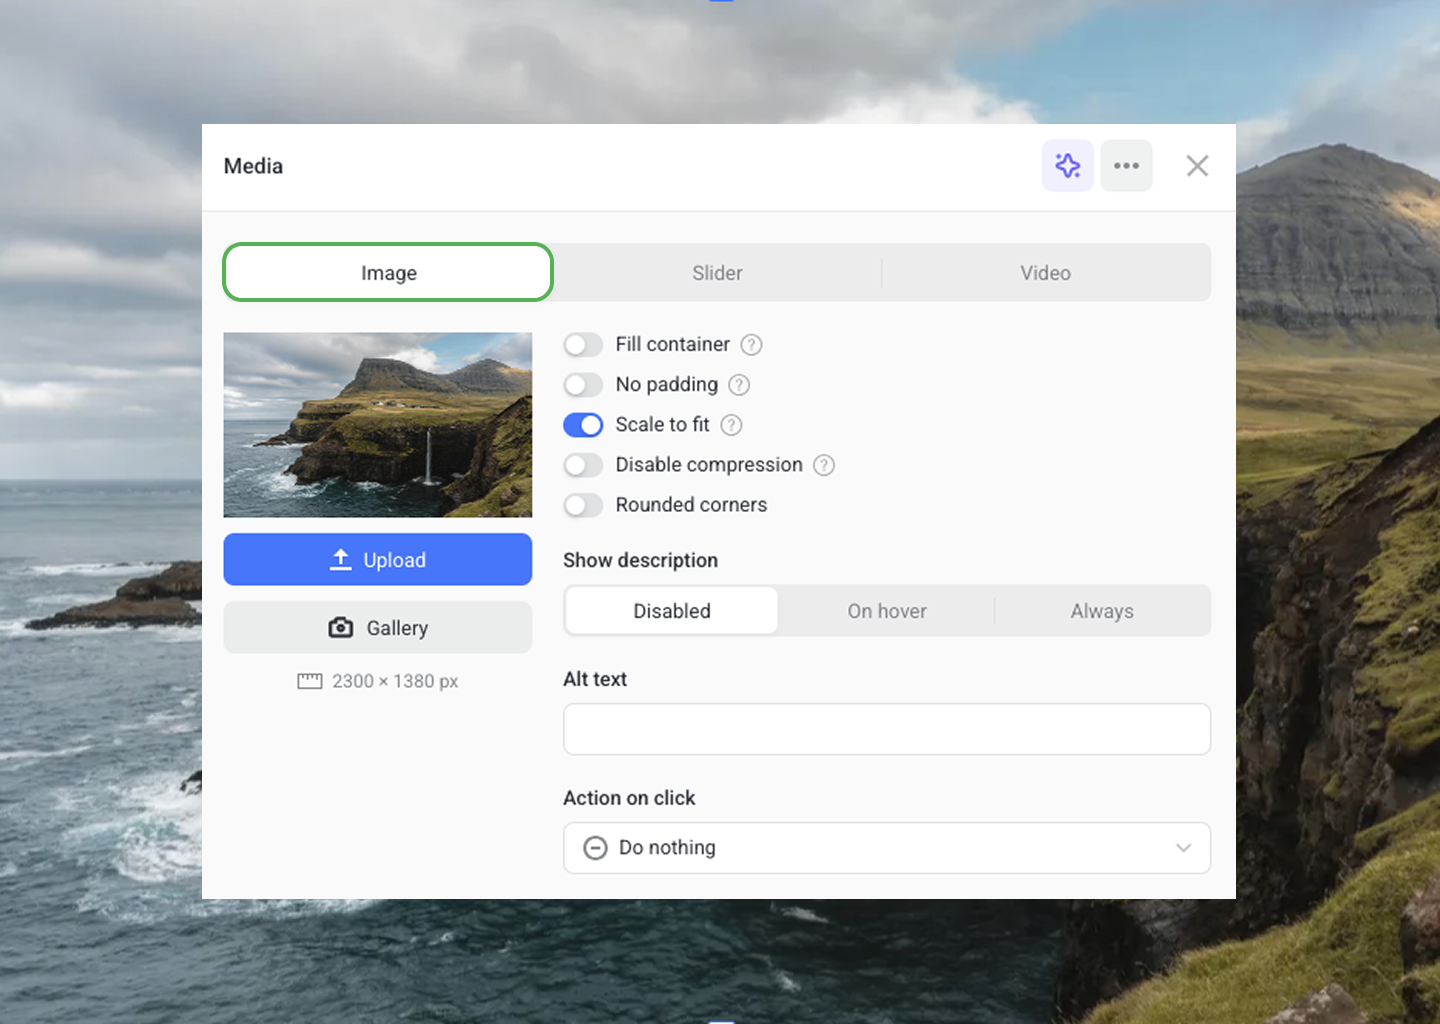
Task: Toggle the Disable compression switch
Action: [x=583, y=465]
